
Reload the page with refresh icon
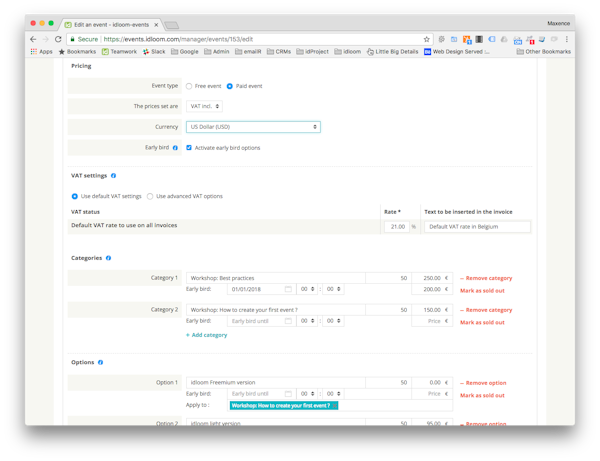(x=58, y=39)
